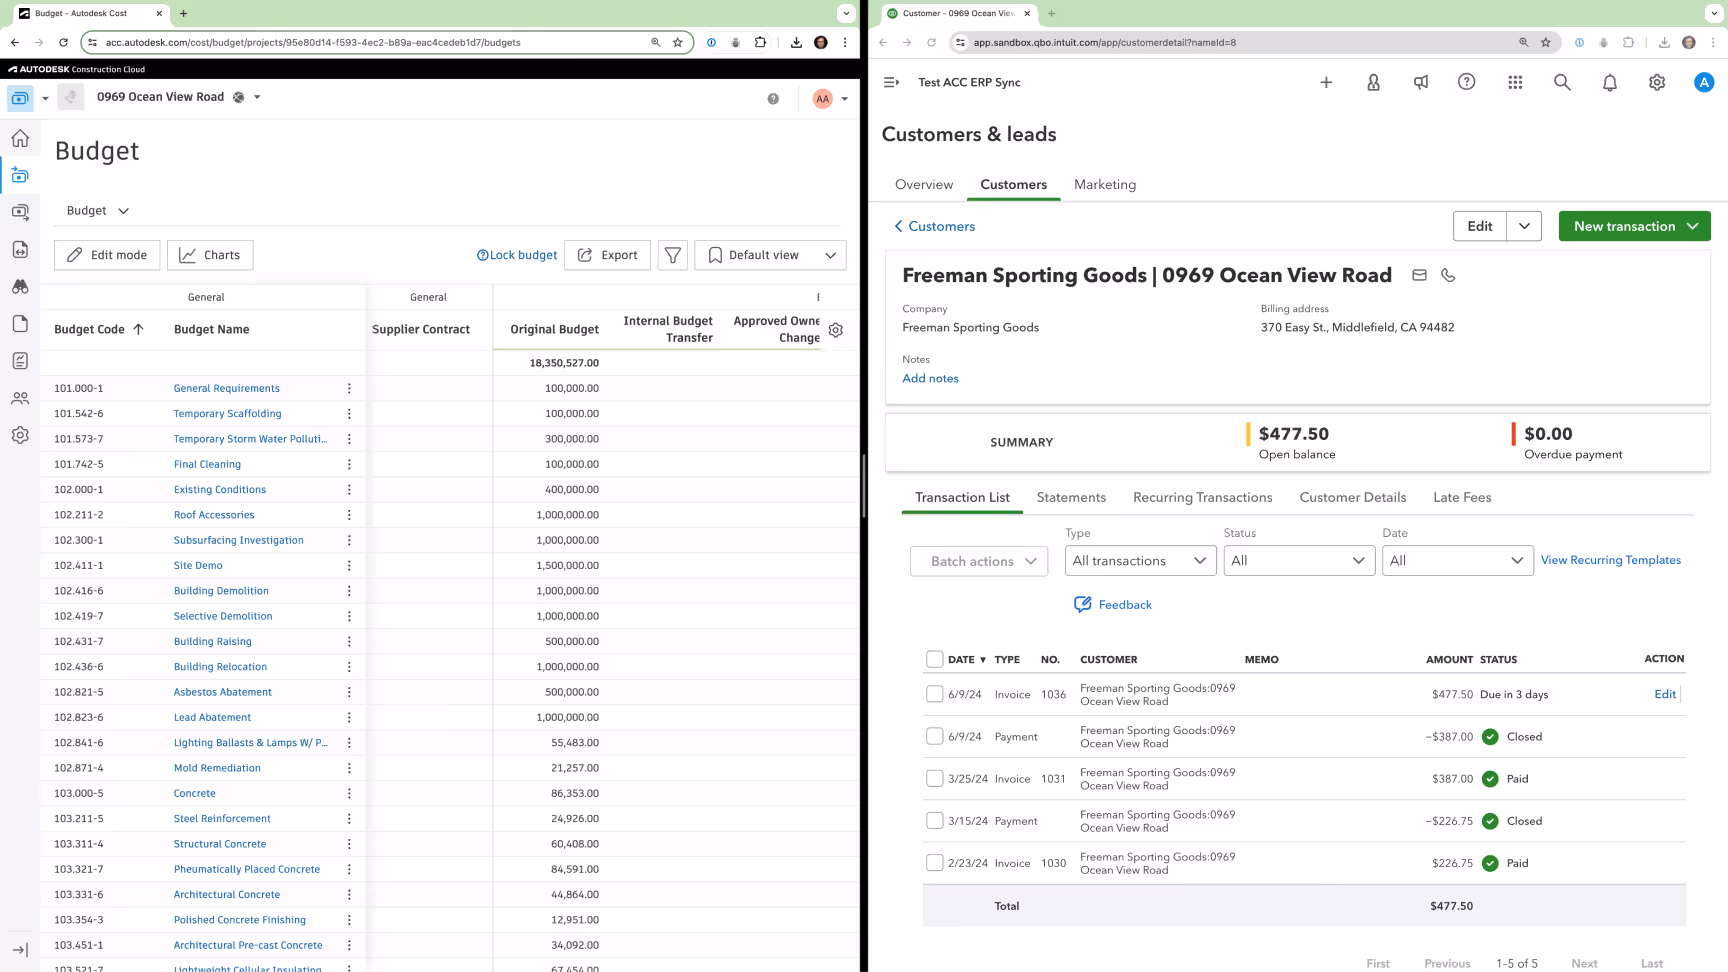Open budget table column settings gear
Screen dimensions: 1728x972
pos(836,330)
